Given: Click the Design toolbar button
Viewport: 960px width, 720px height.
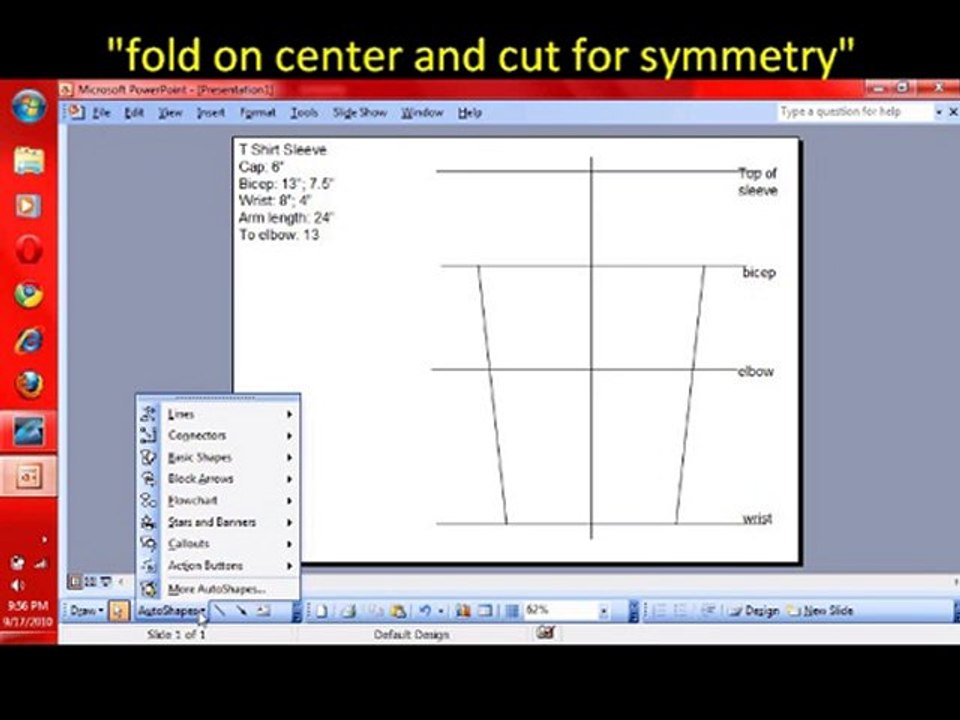Looking at the screenshot, I should (754, 610).
